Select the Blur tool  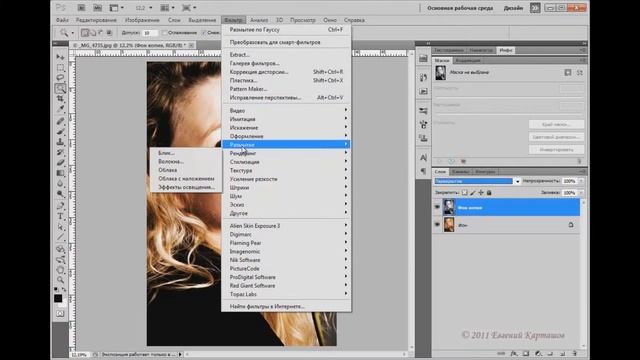pos(60,184)
